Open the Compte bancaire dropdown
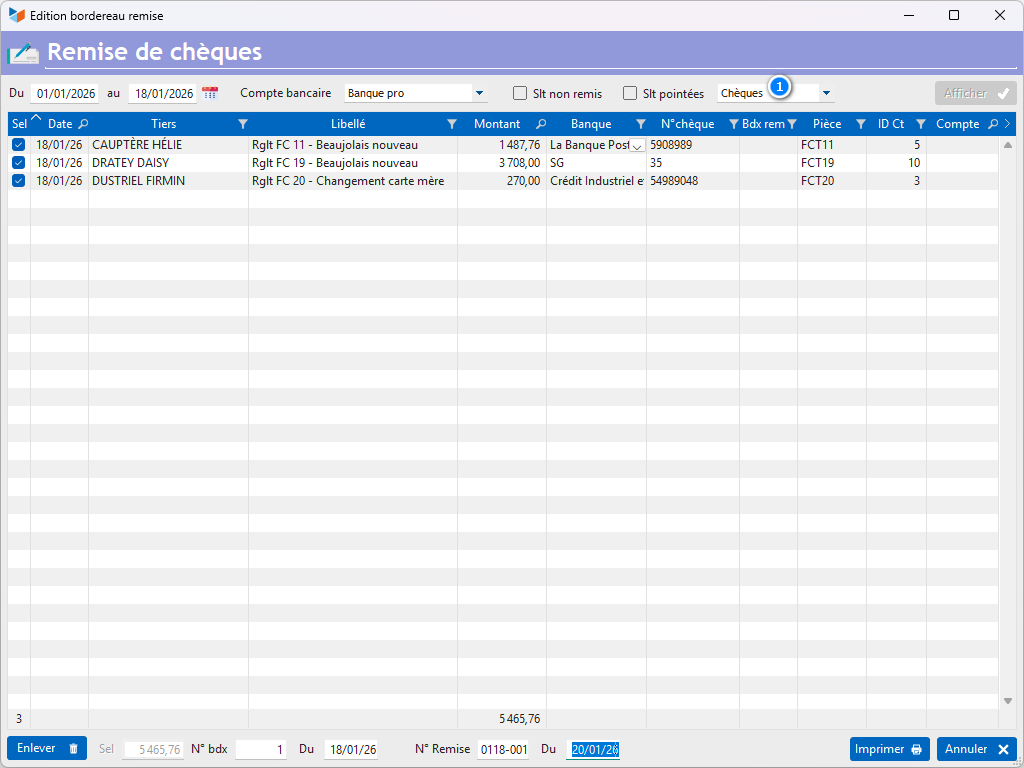The height and width of the screenshot is (768, 1024). pyautogui.click(x=480, y=93)
